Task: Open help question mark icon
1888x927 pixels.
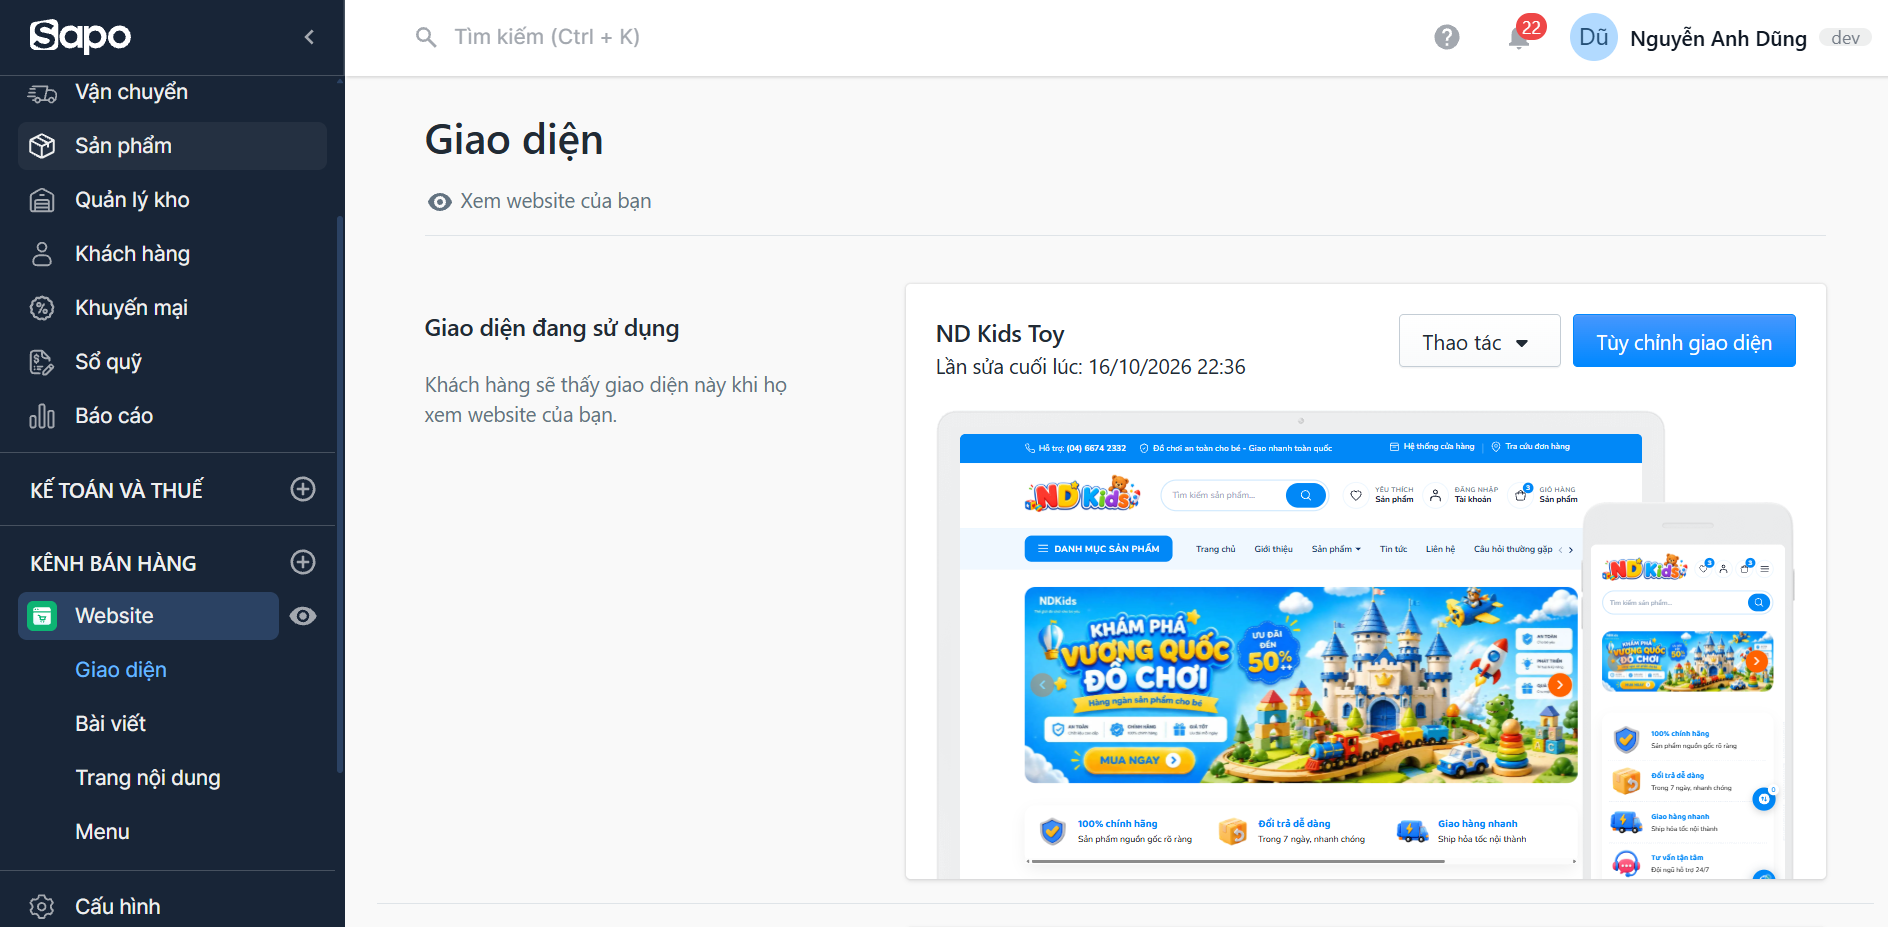Action: pos(1446,37)
